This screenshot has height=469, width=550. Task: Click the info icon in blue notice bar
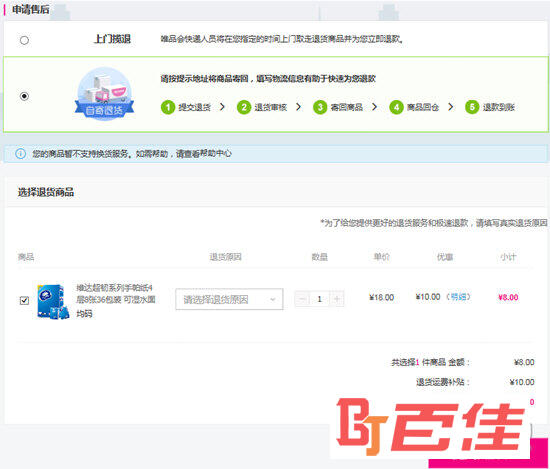pyautogui.click(x=20, y=154)
